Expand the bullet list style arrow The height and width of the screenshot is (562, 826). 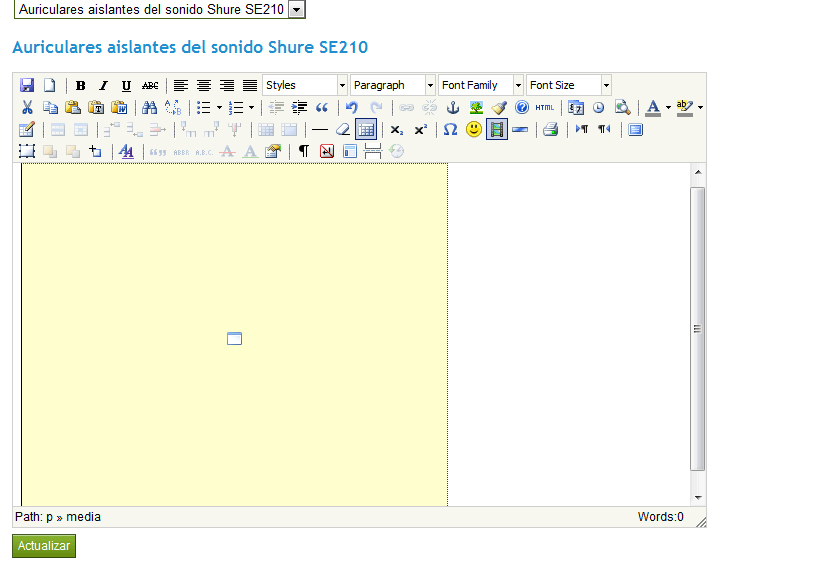(x=219, y=107)
